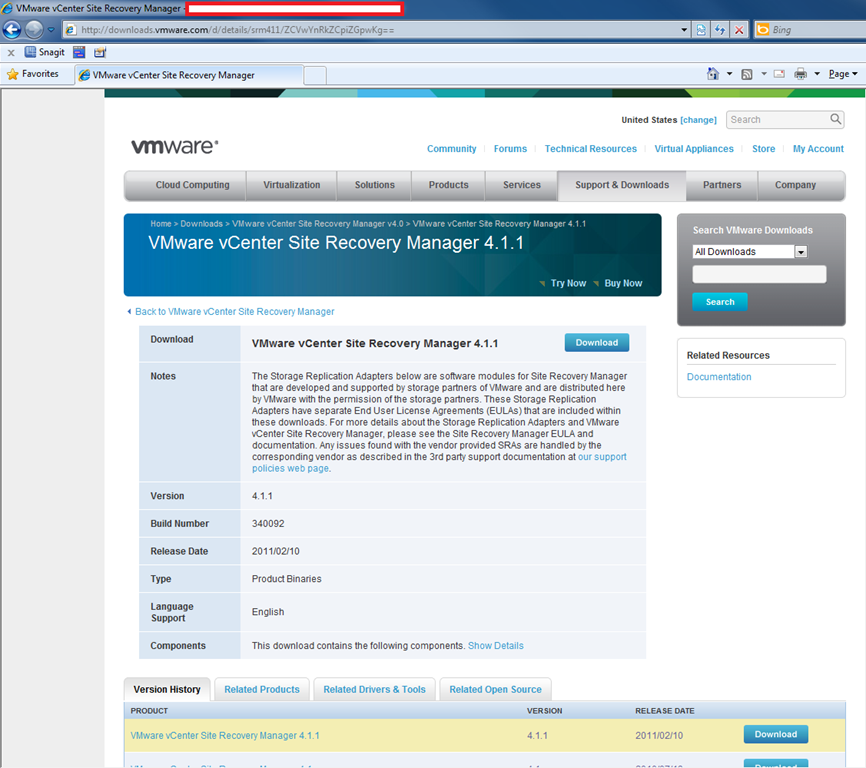Open the Documentation related resource link
Screen dimensions: 866x768
(x=719, y=377)
